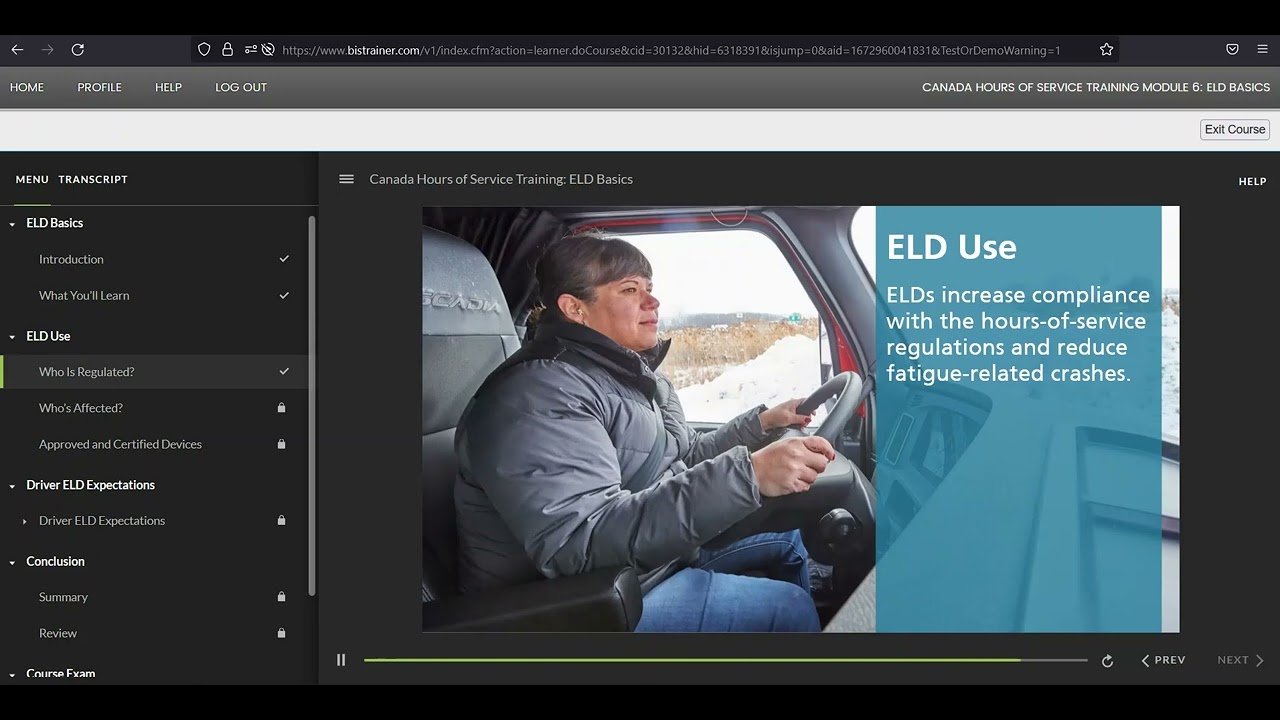Image resolution: width=1280 pixels, height=720 pixels.
Task: Go to the previous slide with PREV
Action: pos(1163,660)
